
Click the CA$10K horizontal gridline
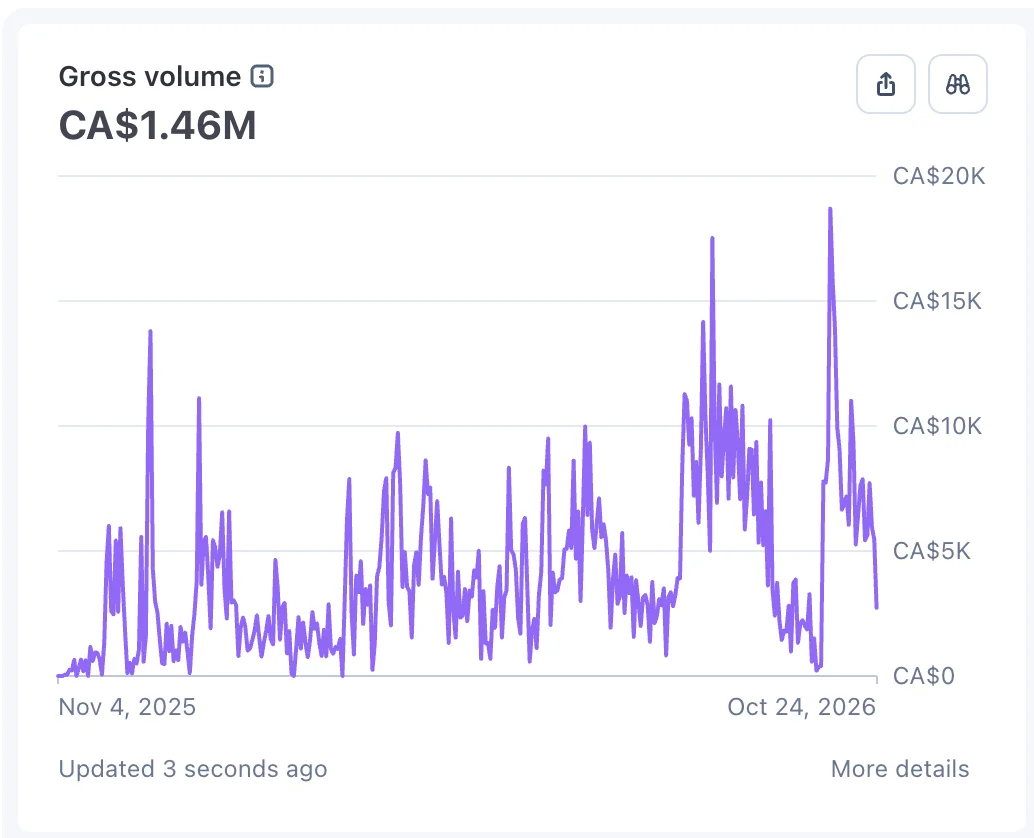467,426
